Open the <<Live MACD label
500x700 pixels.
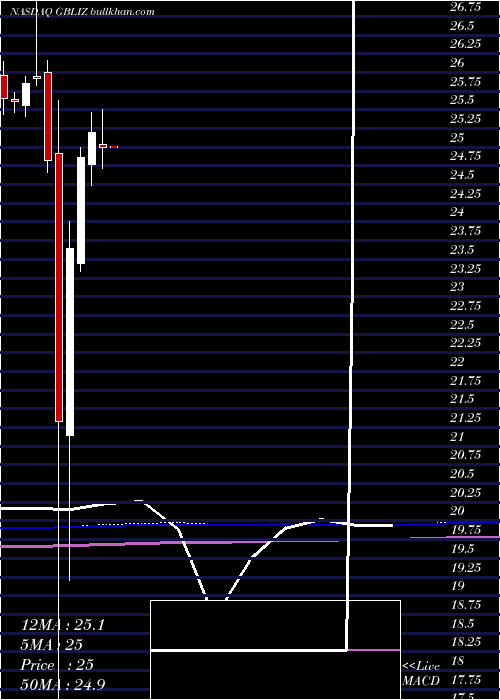(421, 674)
